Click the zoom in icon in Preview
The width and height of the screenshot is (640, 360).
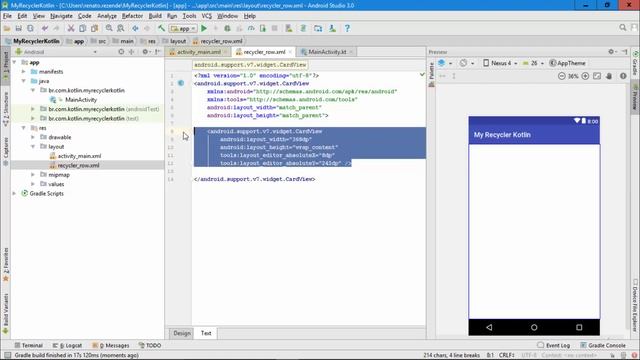coord(585,76)
